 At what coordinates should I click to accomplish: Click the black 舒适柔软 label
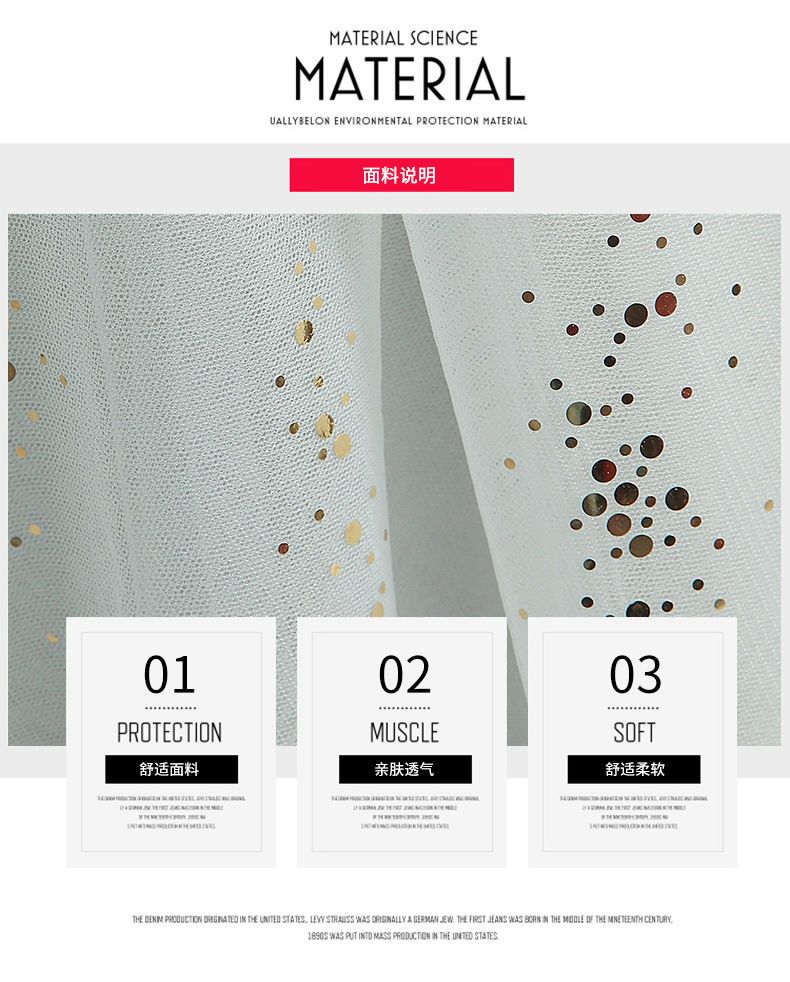coord(634,769)
